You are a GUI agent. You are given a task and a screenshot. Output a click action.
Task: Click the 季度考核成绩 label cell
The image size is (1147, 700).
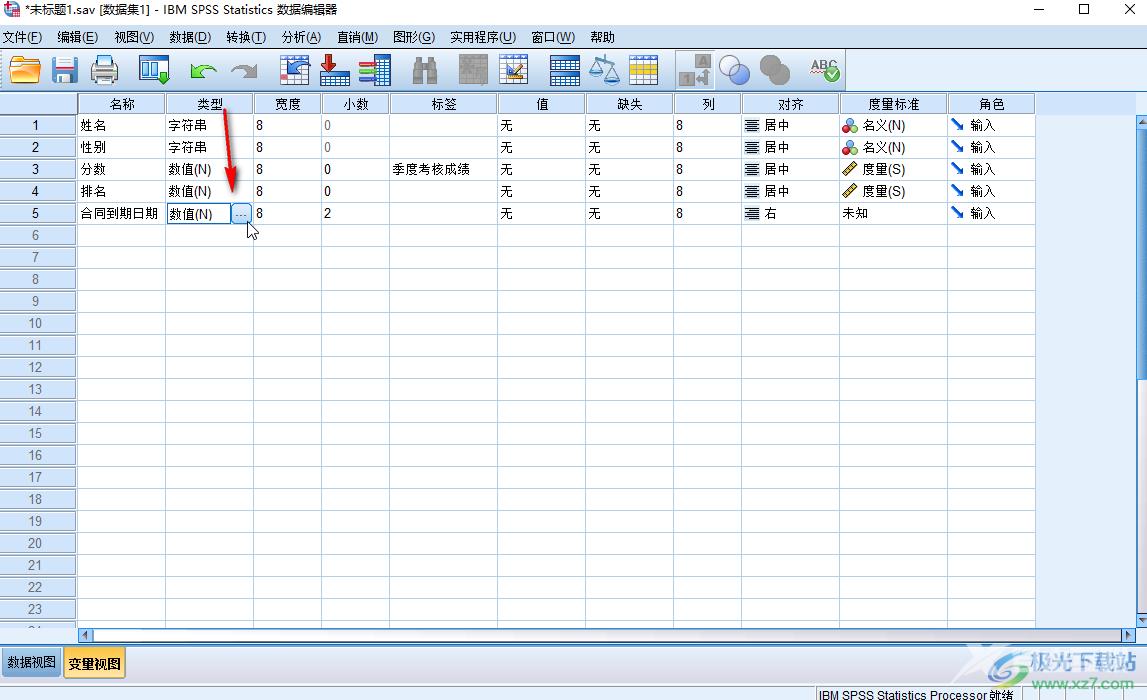tap(443, 169)
